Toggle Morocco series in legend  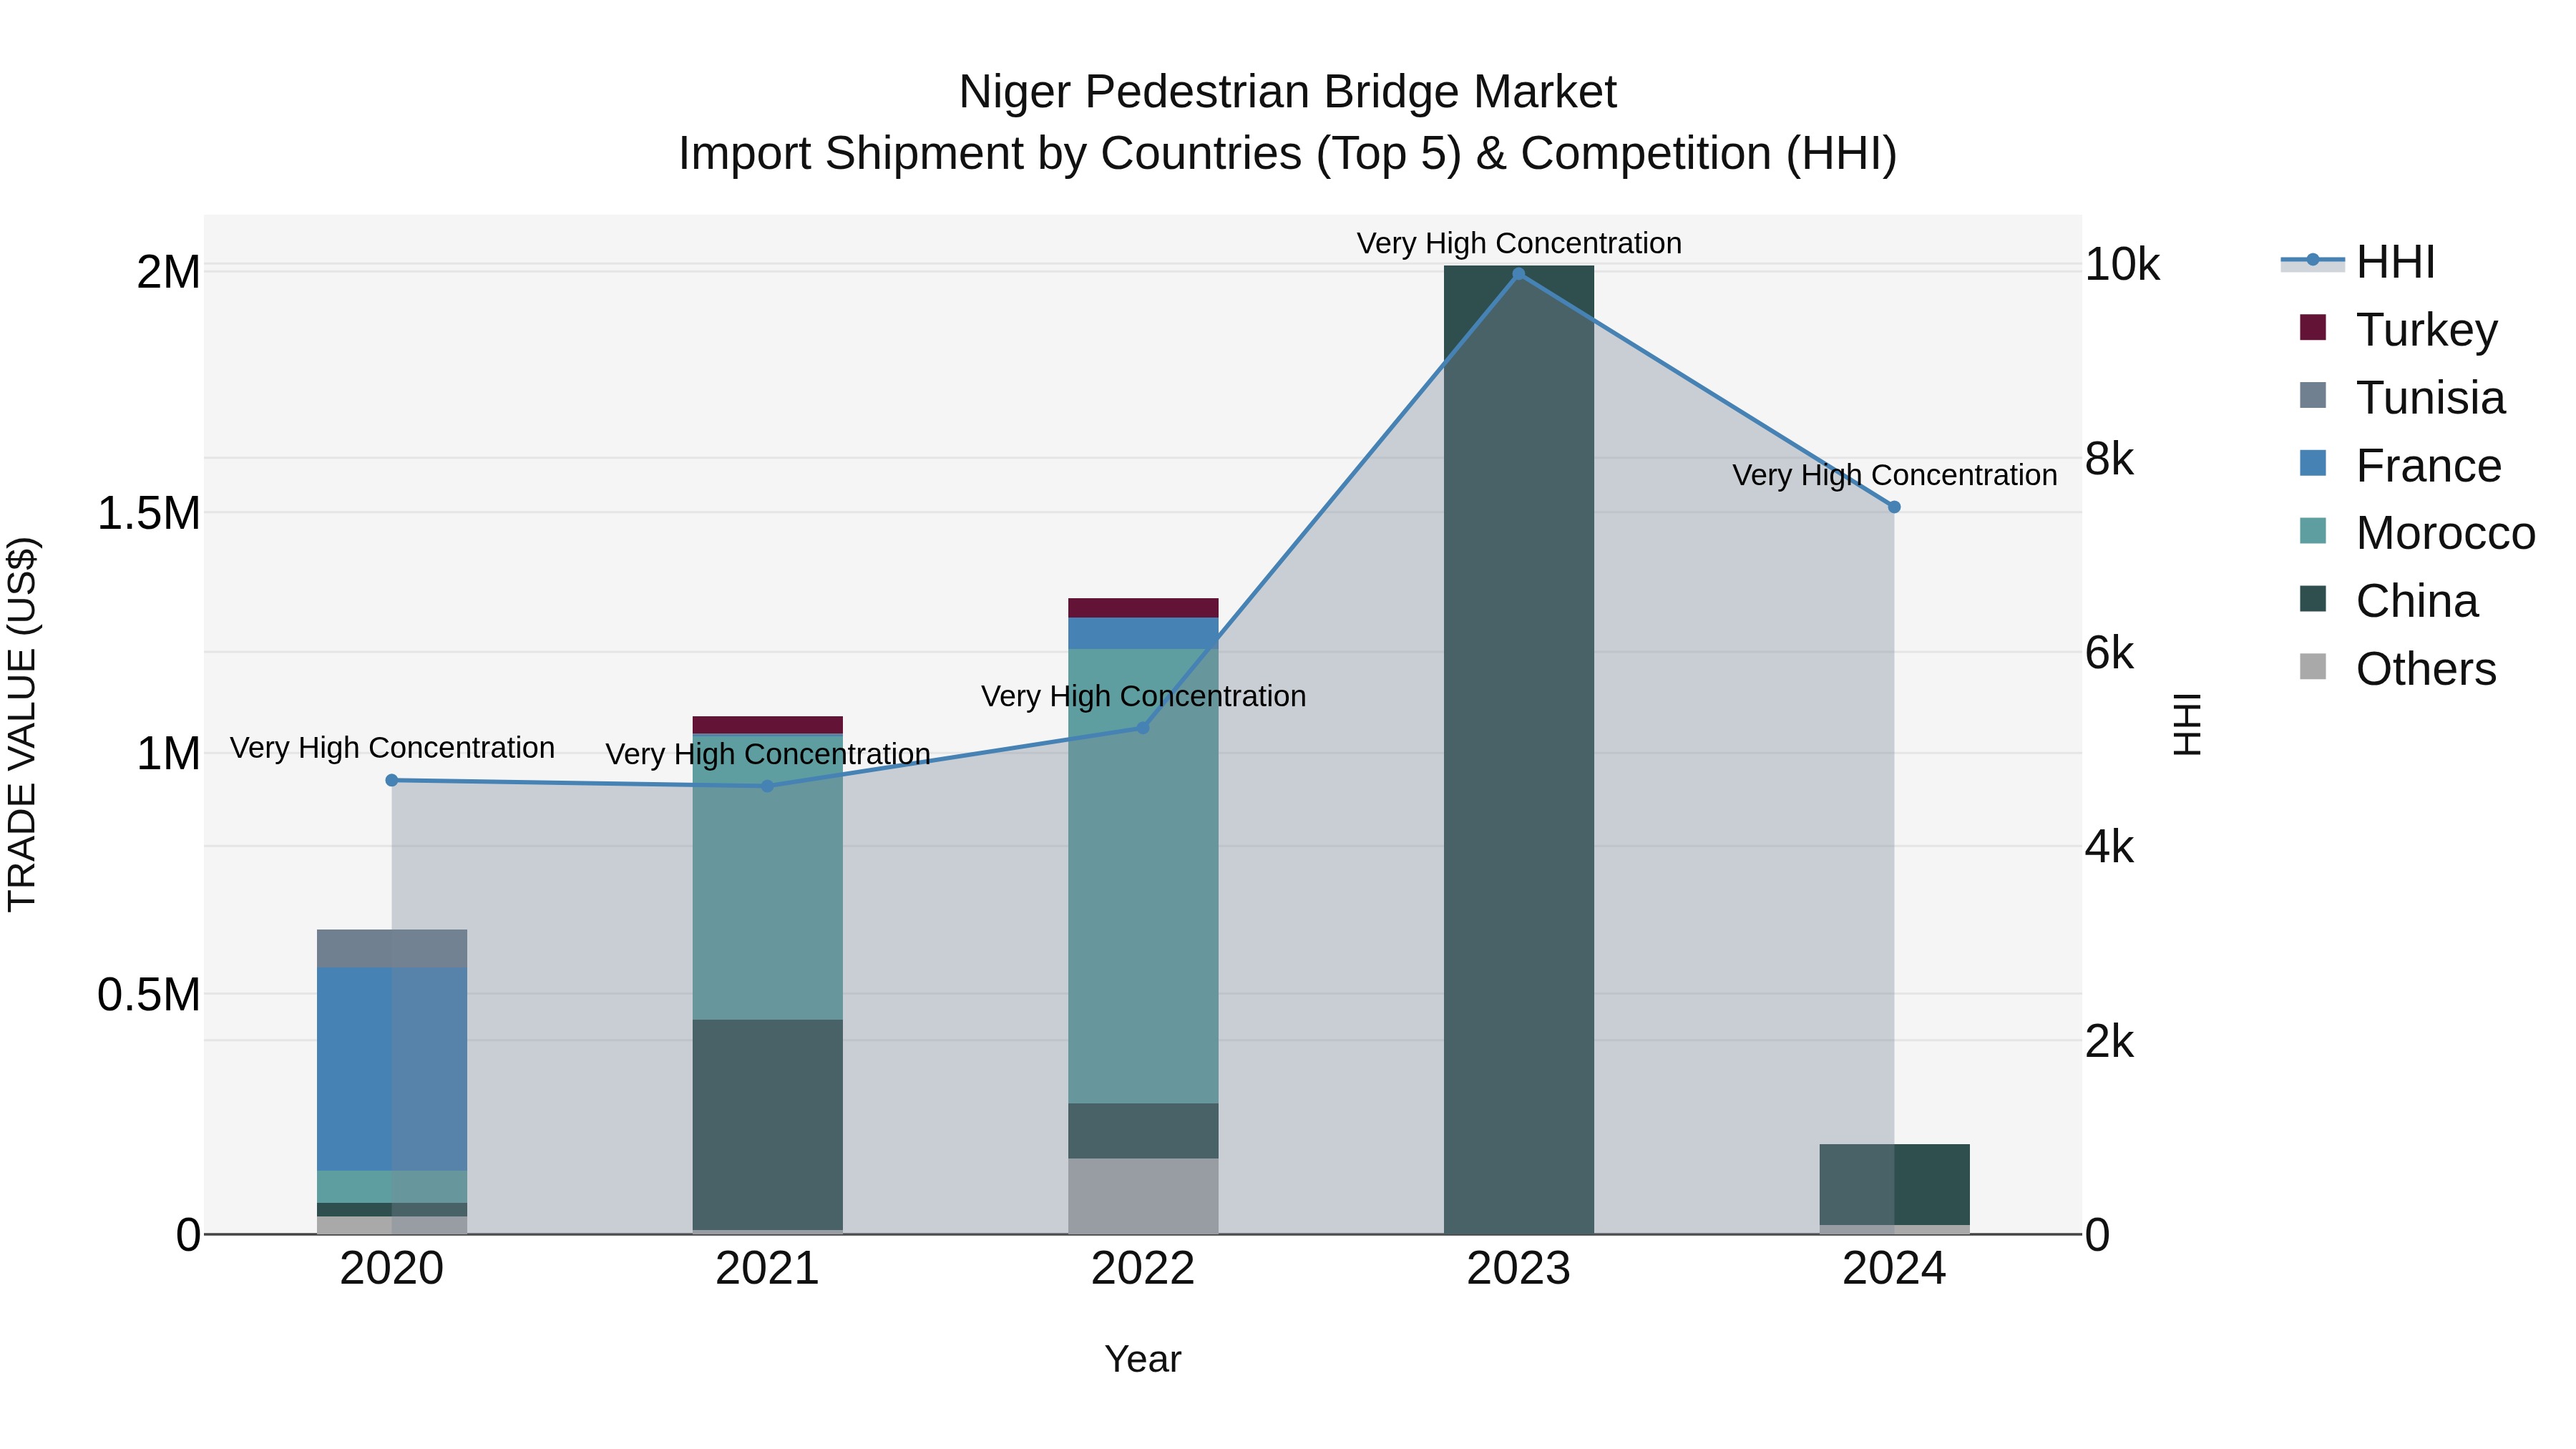(2416, 533)
